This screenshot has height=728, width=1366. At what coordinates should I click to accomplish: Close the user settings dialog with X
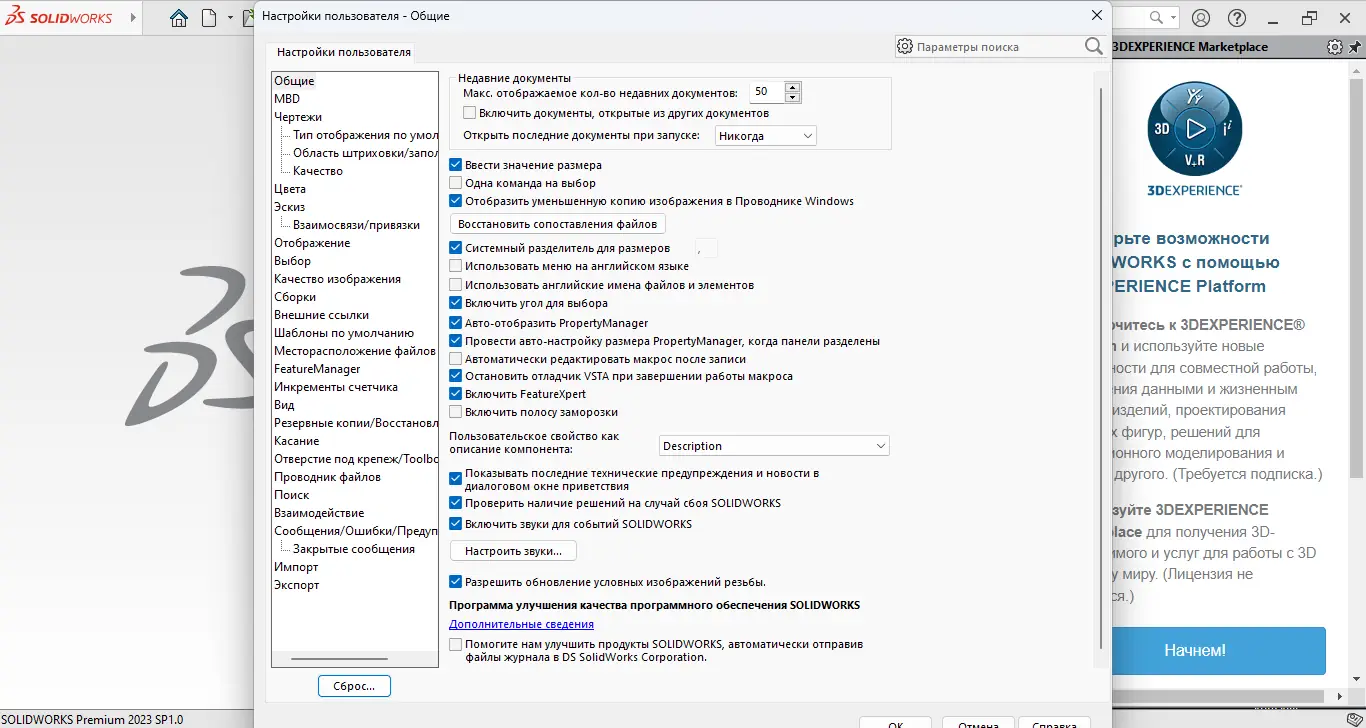(1097, 15)
